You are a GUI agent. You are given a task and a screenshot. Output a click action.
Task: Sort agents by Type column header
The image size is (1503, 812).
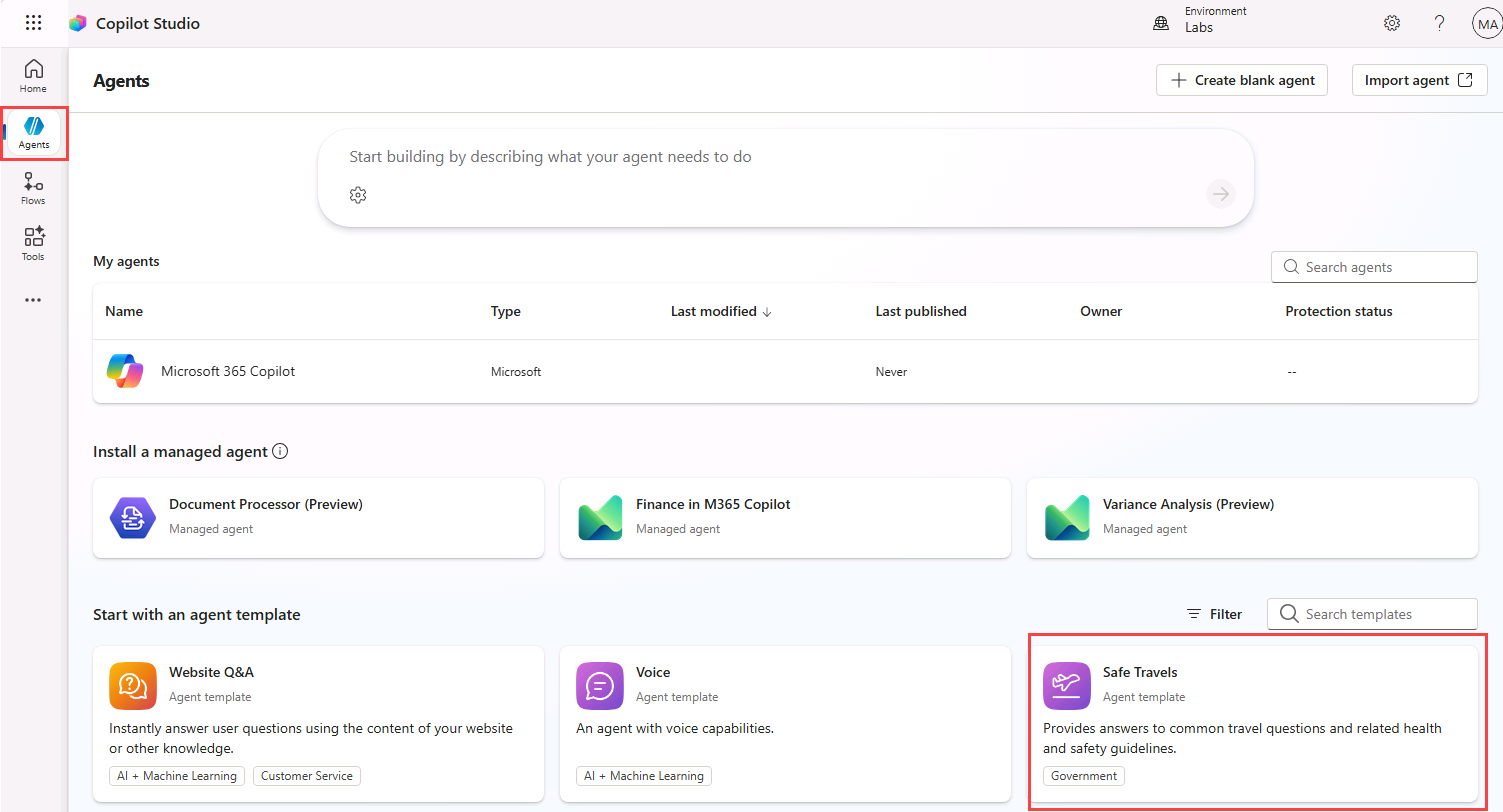506,311
